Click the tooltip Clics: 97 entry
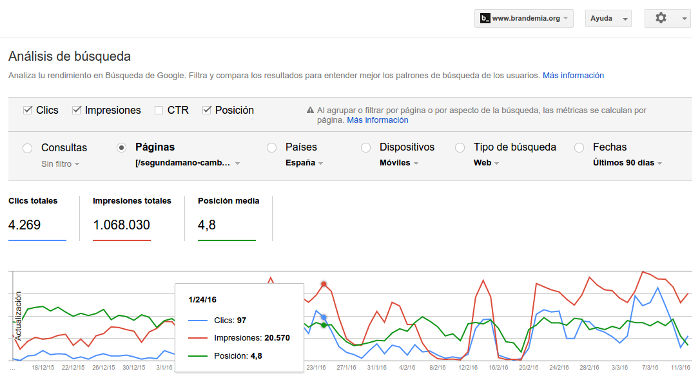 point(217,320)
